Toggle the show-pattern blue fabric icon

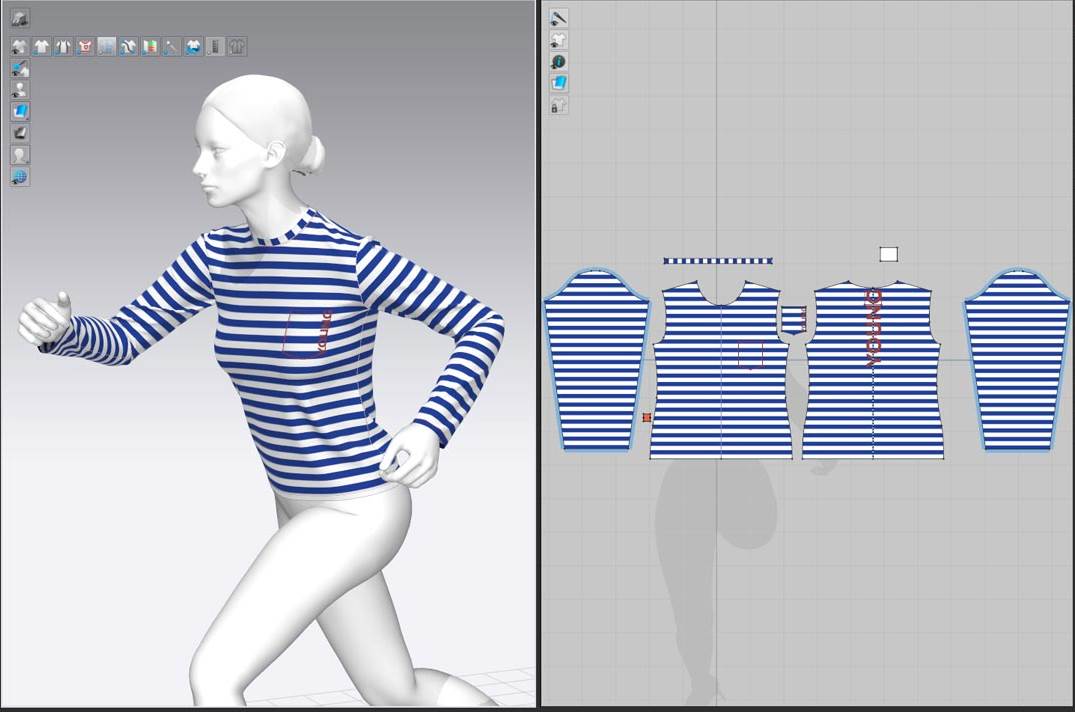click(x=558, y=83)
